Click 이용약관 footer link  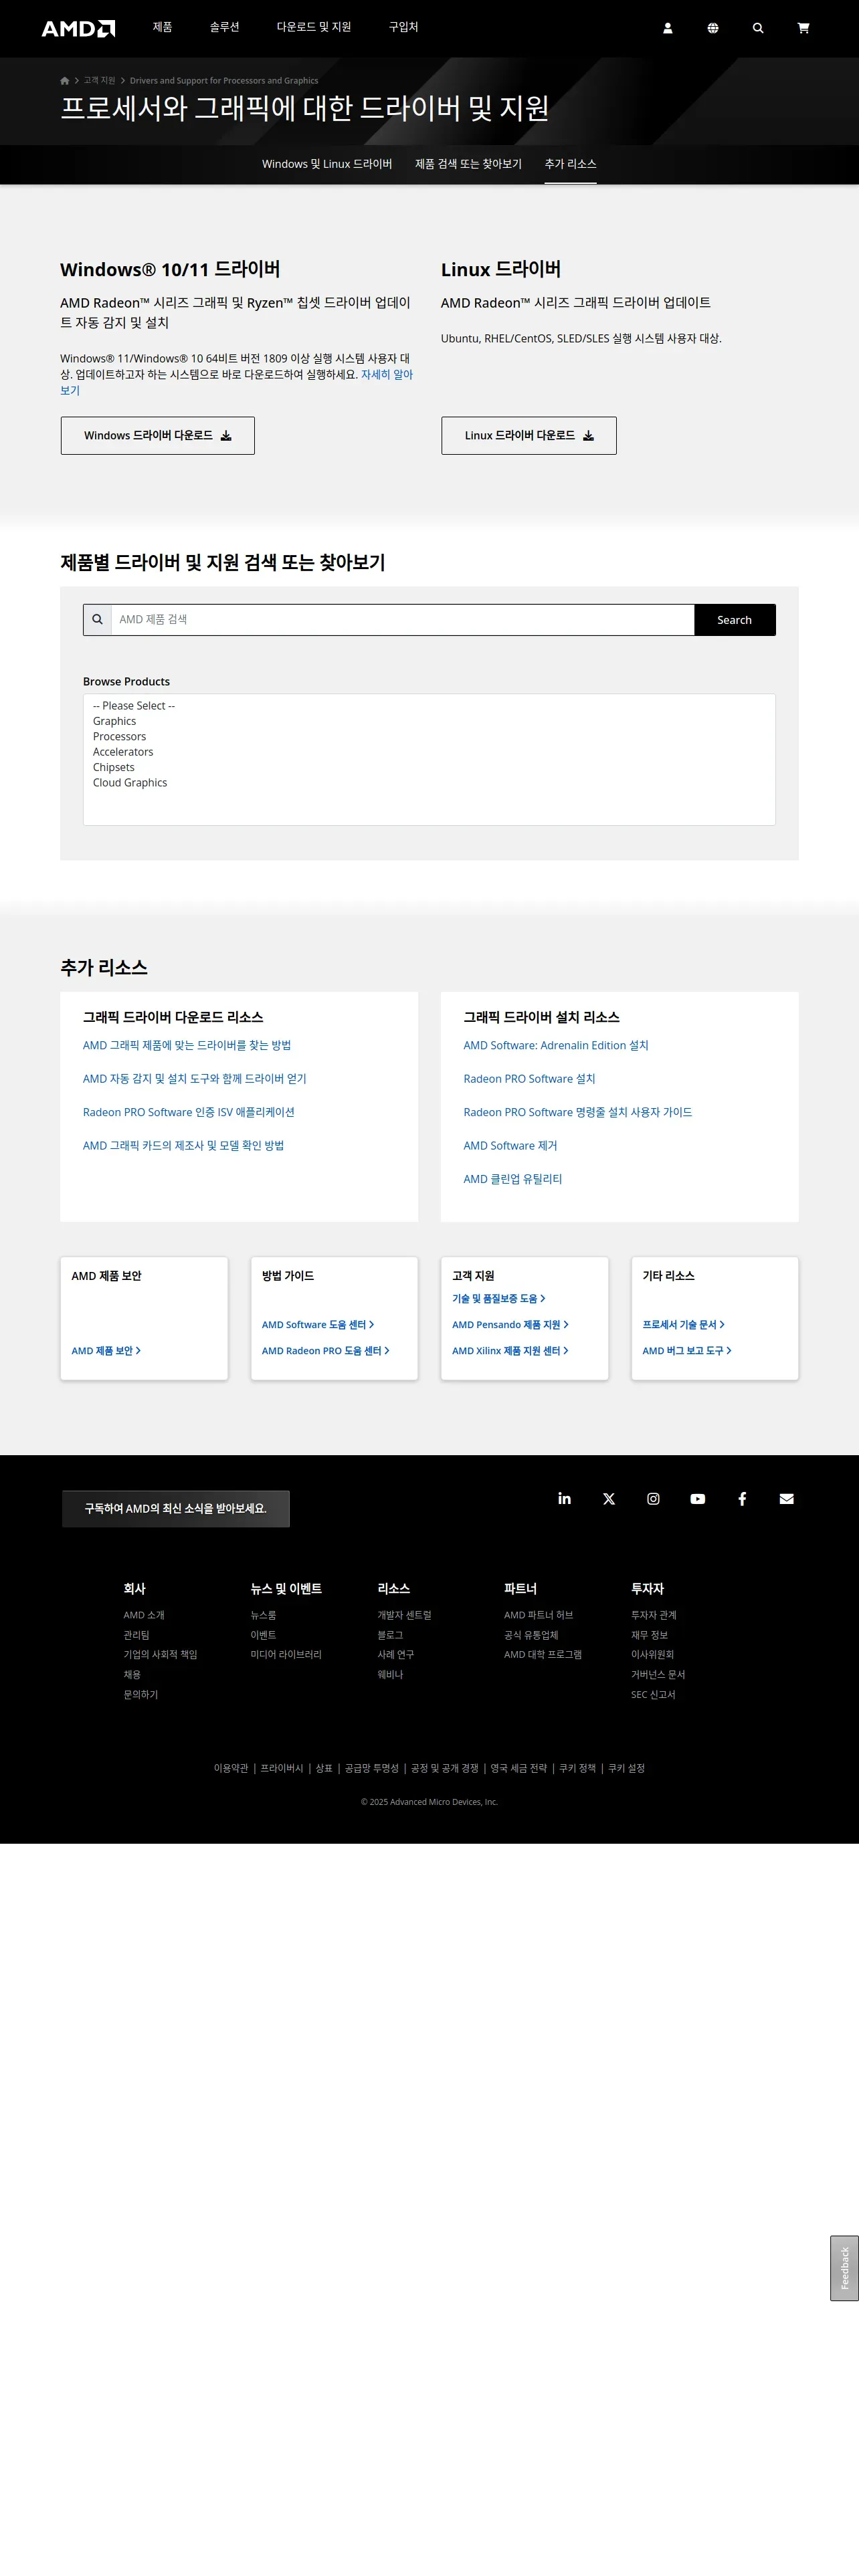(231, 1769)
